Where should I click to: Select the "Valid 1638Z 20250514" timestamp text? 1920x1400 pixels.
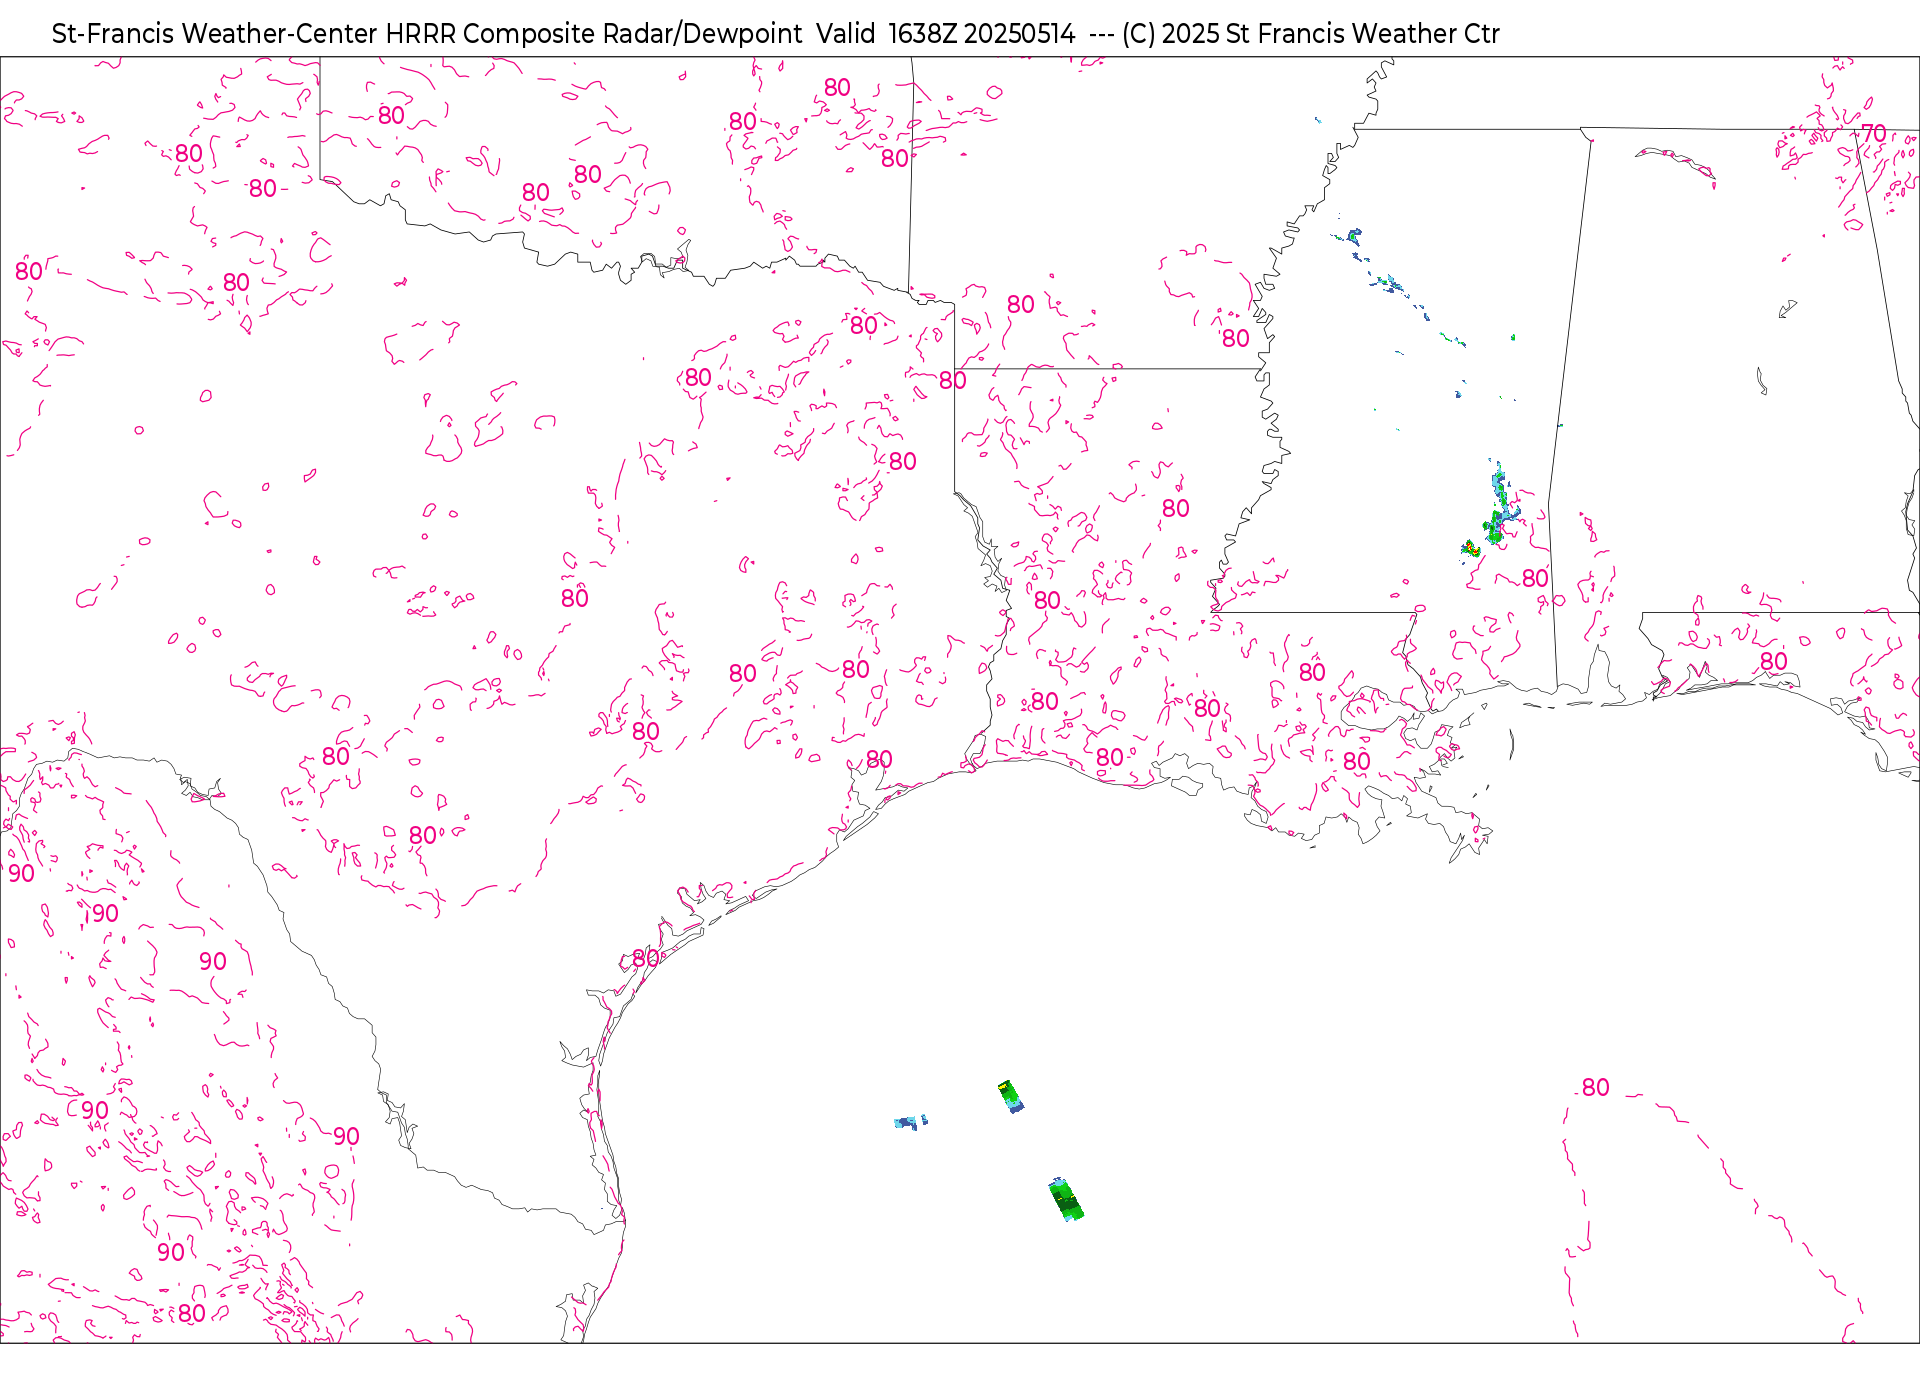[x=946, y=34]
